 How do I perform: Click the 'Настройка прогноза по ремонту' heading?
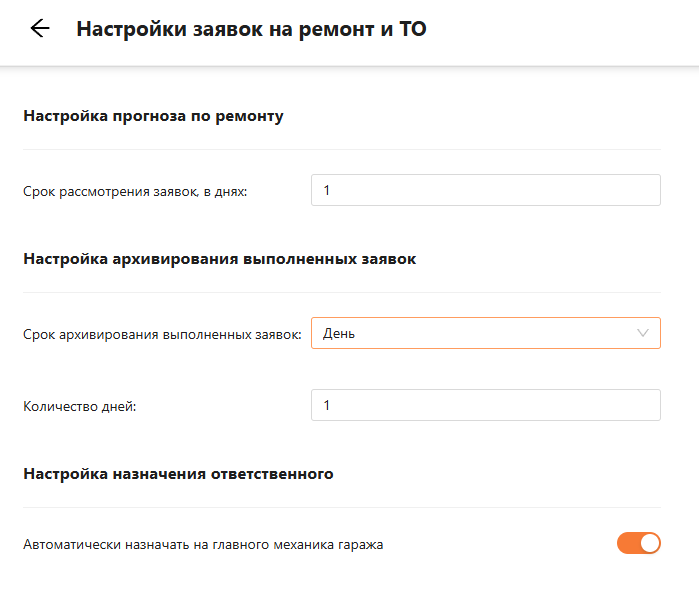pyautogui.click(x=153, y=116)
